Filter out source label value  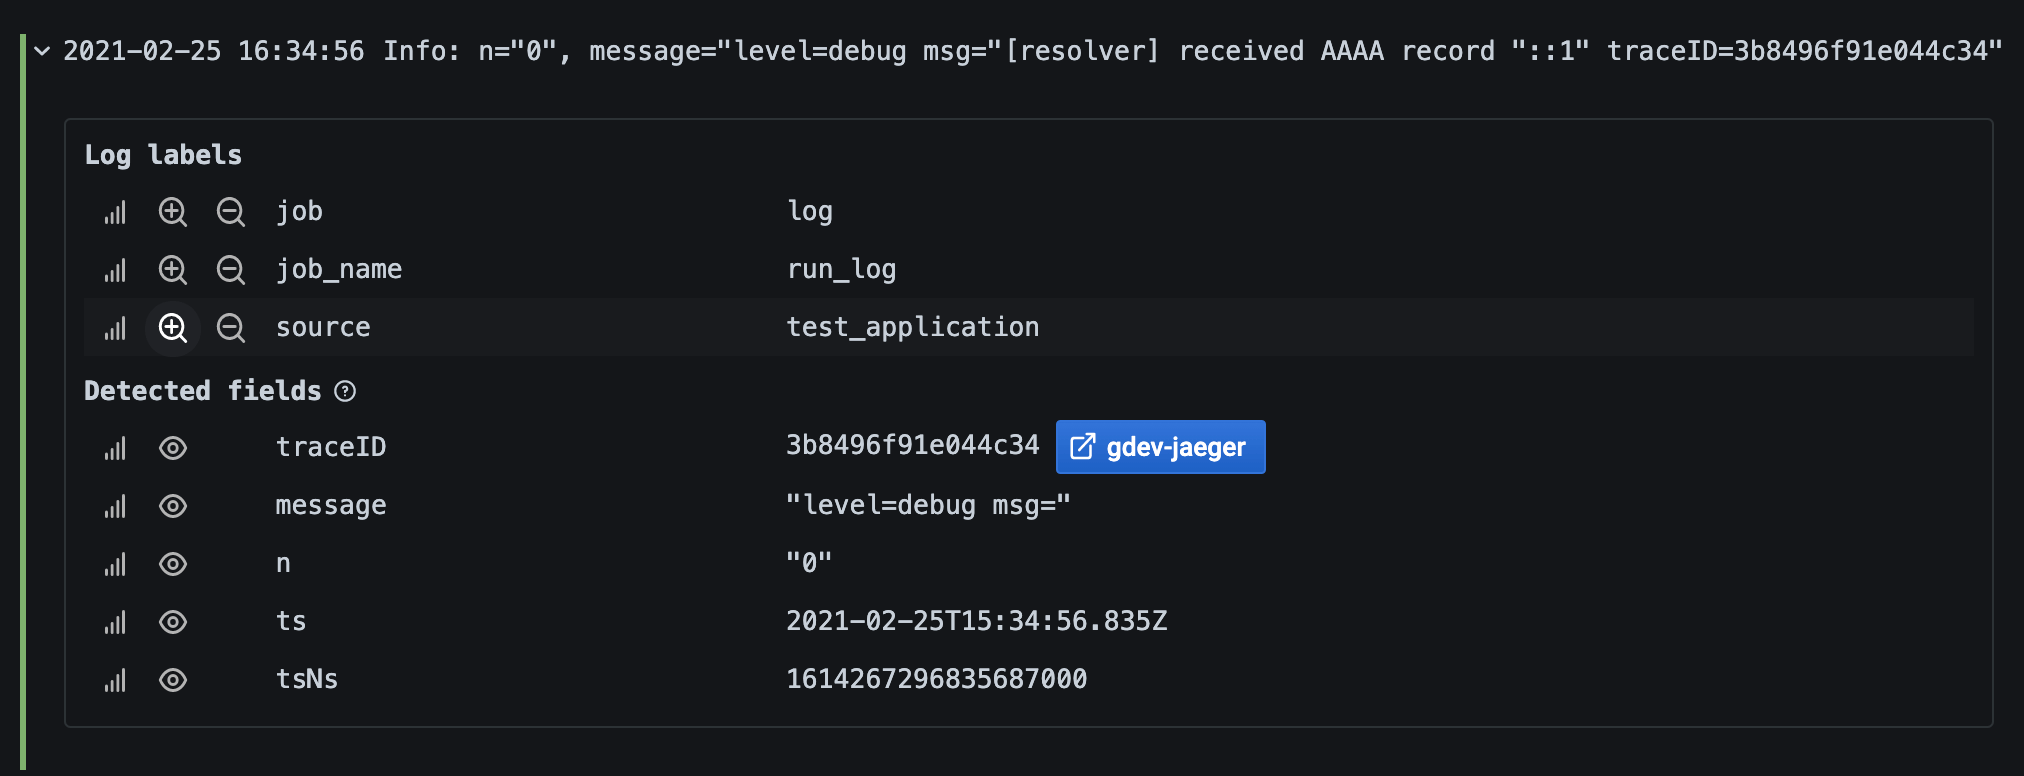pos(231,328)
